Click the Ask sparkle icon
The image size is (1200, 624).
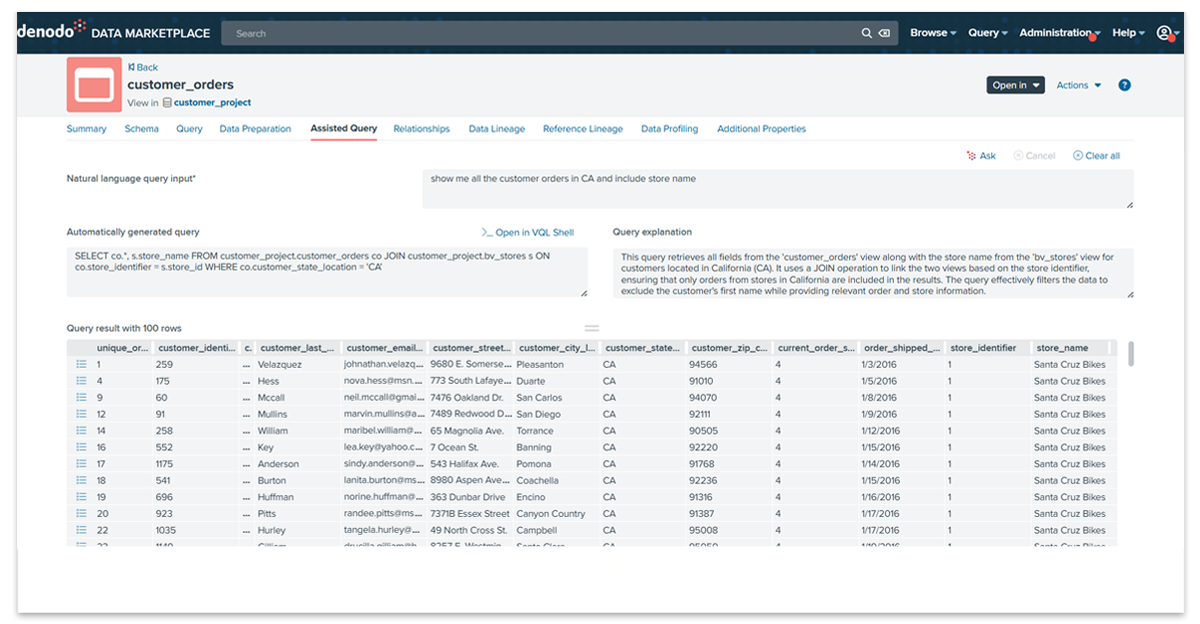click(971, 156)
